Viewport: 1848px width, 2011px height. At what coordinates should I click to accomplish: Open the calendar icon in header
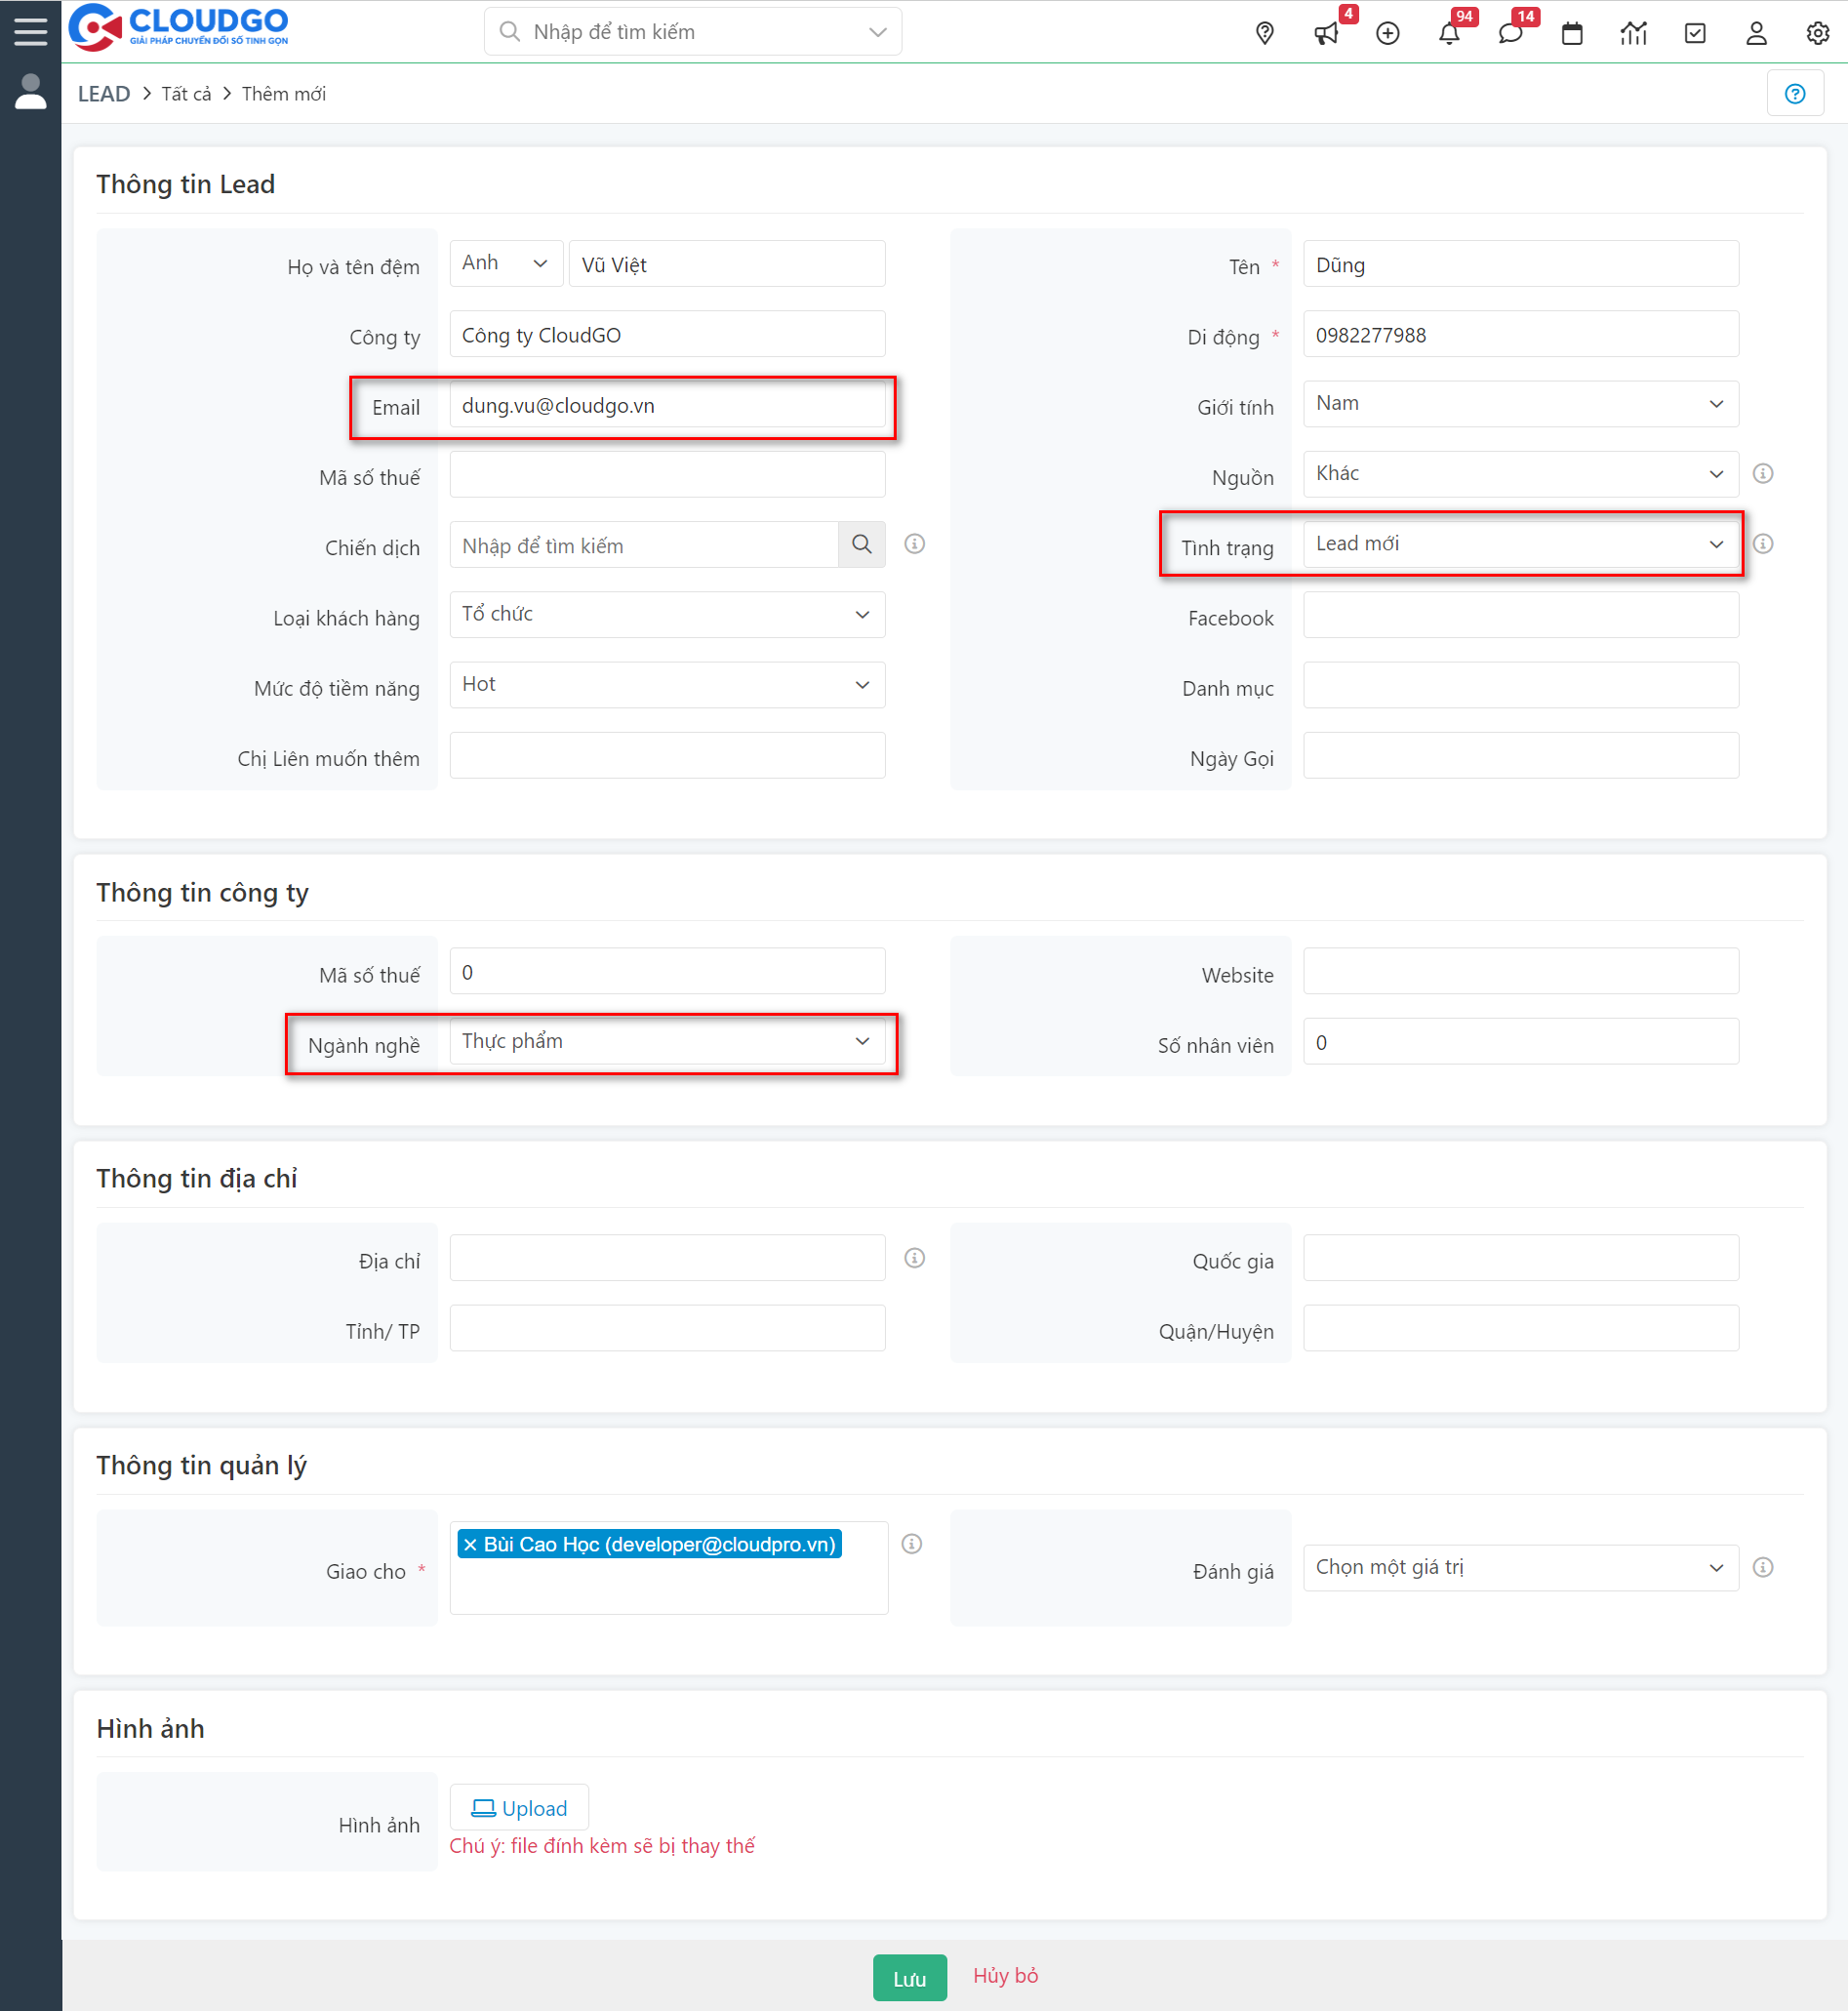coord(1571,33)
